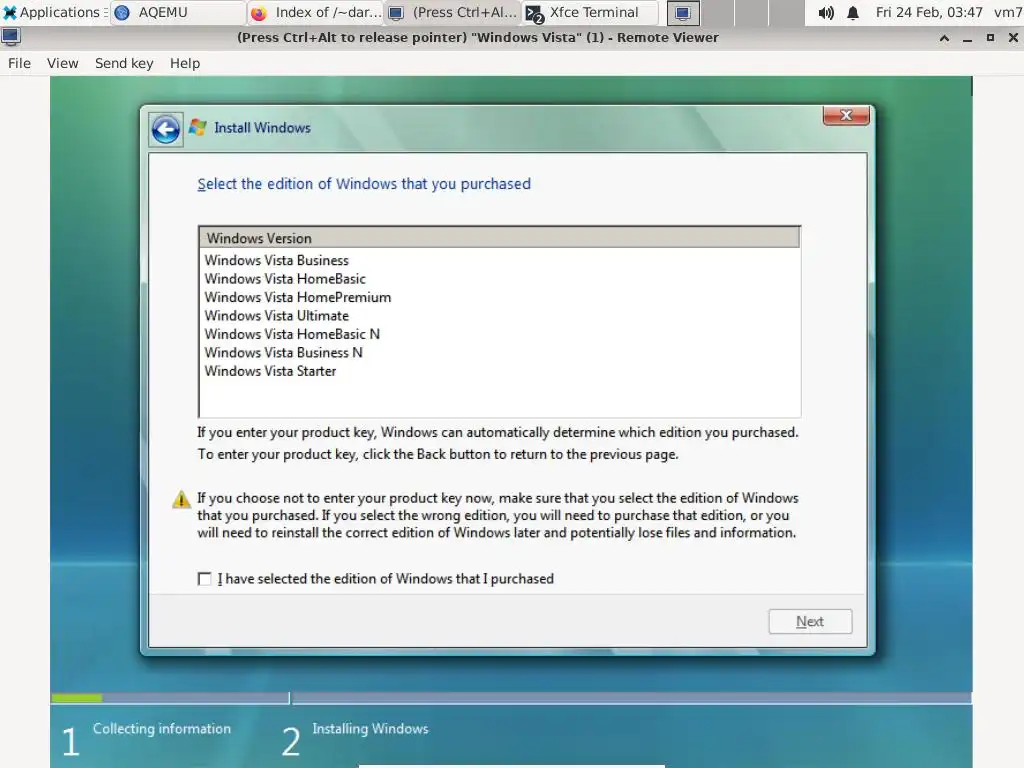The image size is (1024, 768).
Task: Click the clock showing Fri 24 Feb, 03:47
Action: pyautogui.click(x=929, y=12)
